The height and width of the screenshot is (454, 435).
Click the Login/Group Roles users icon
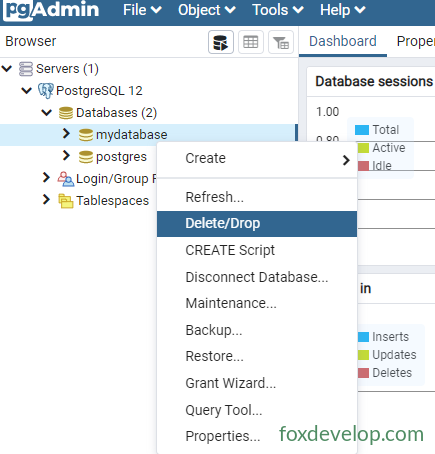point(66,179)
